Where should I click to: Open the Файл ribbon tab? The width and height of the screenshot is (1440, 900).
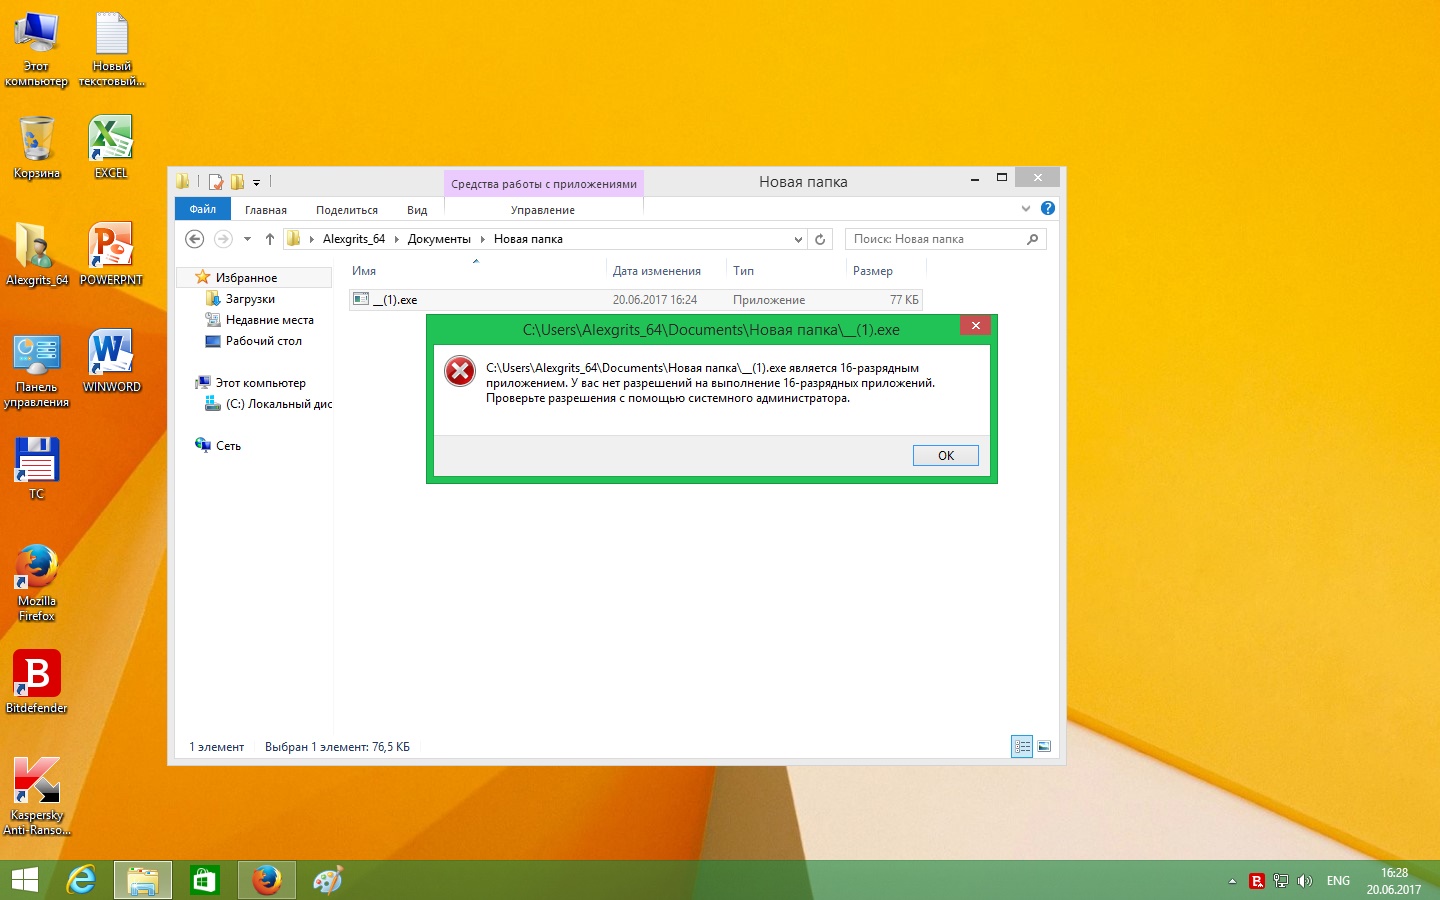click(x=203, y=209)
